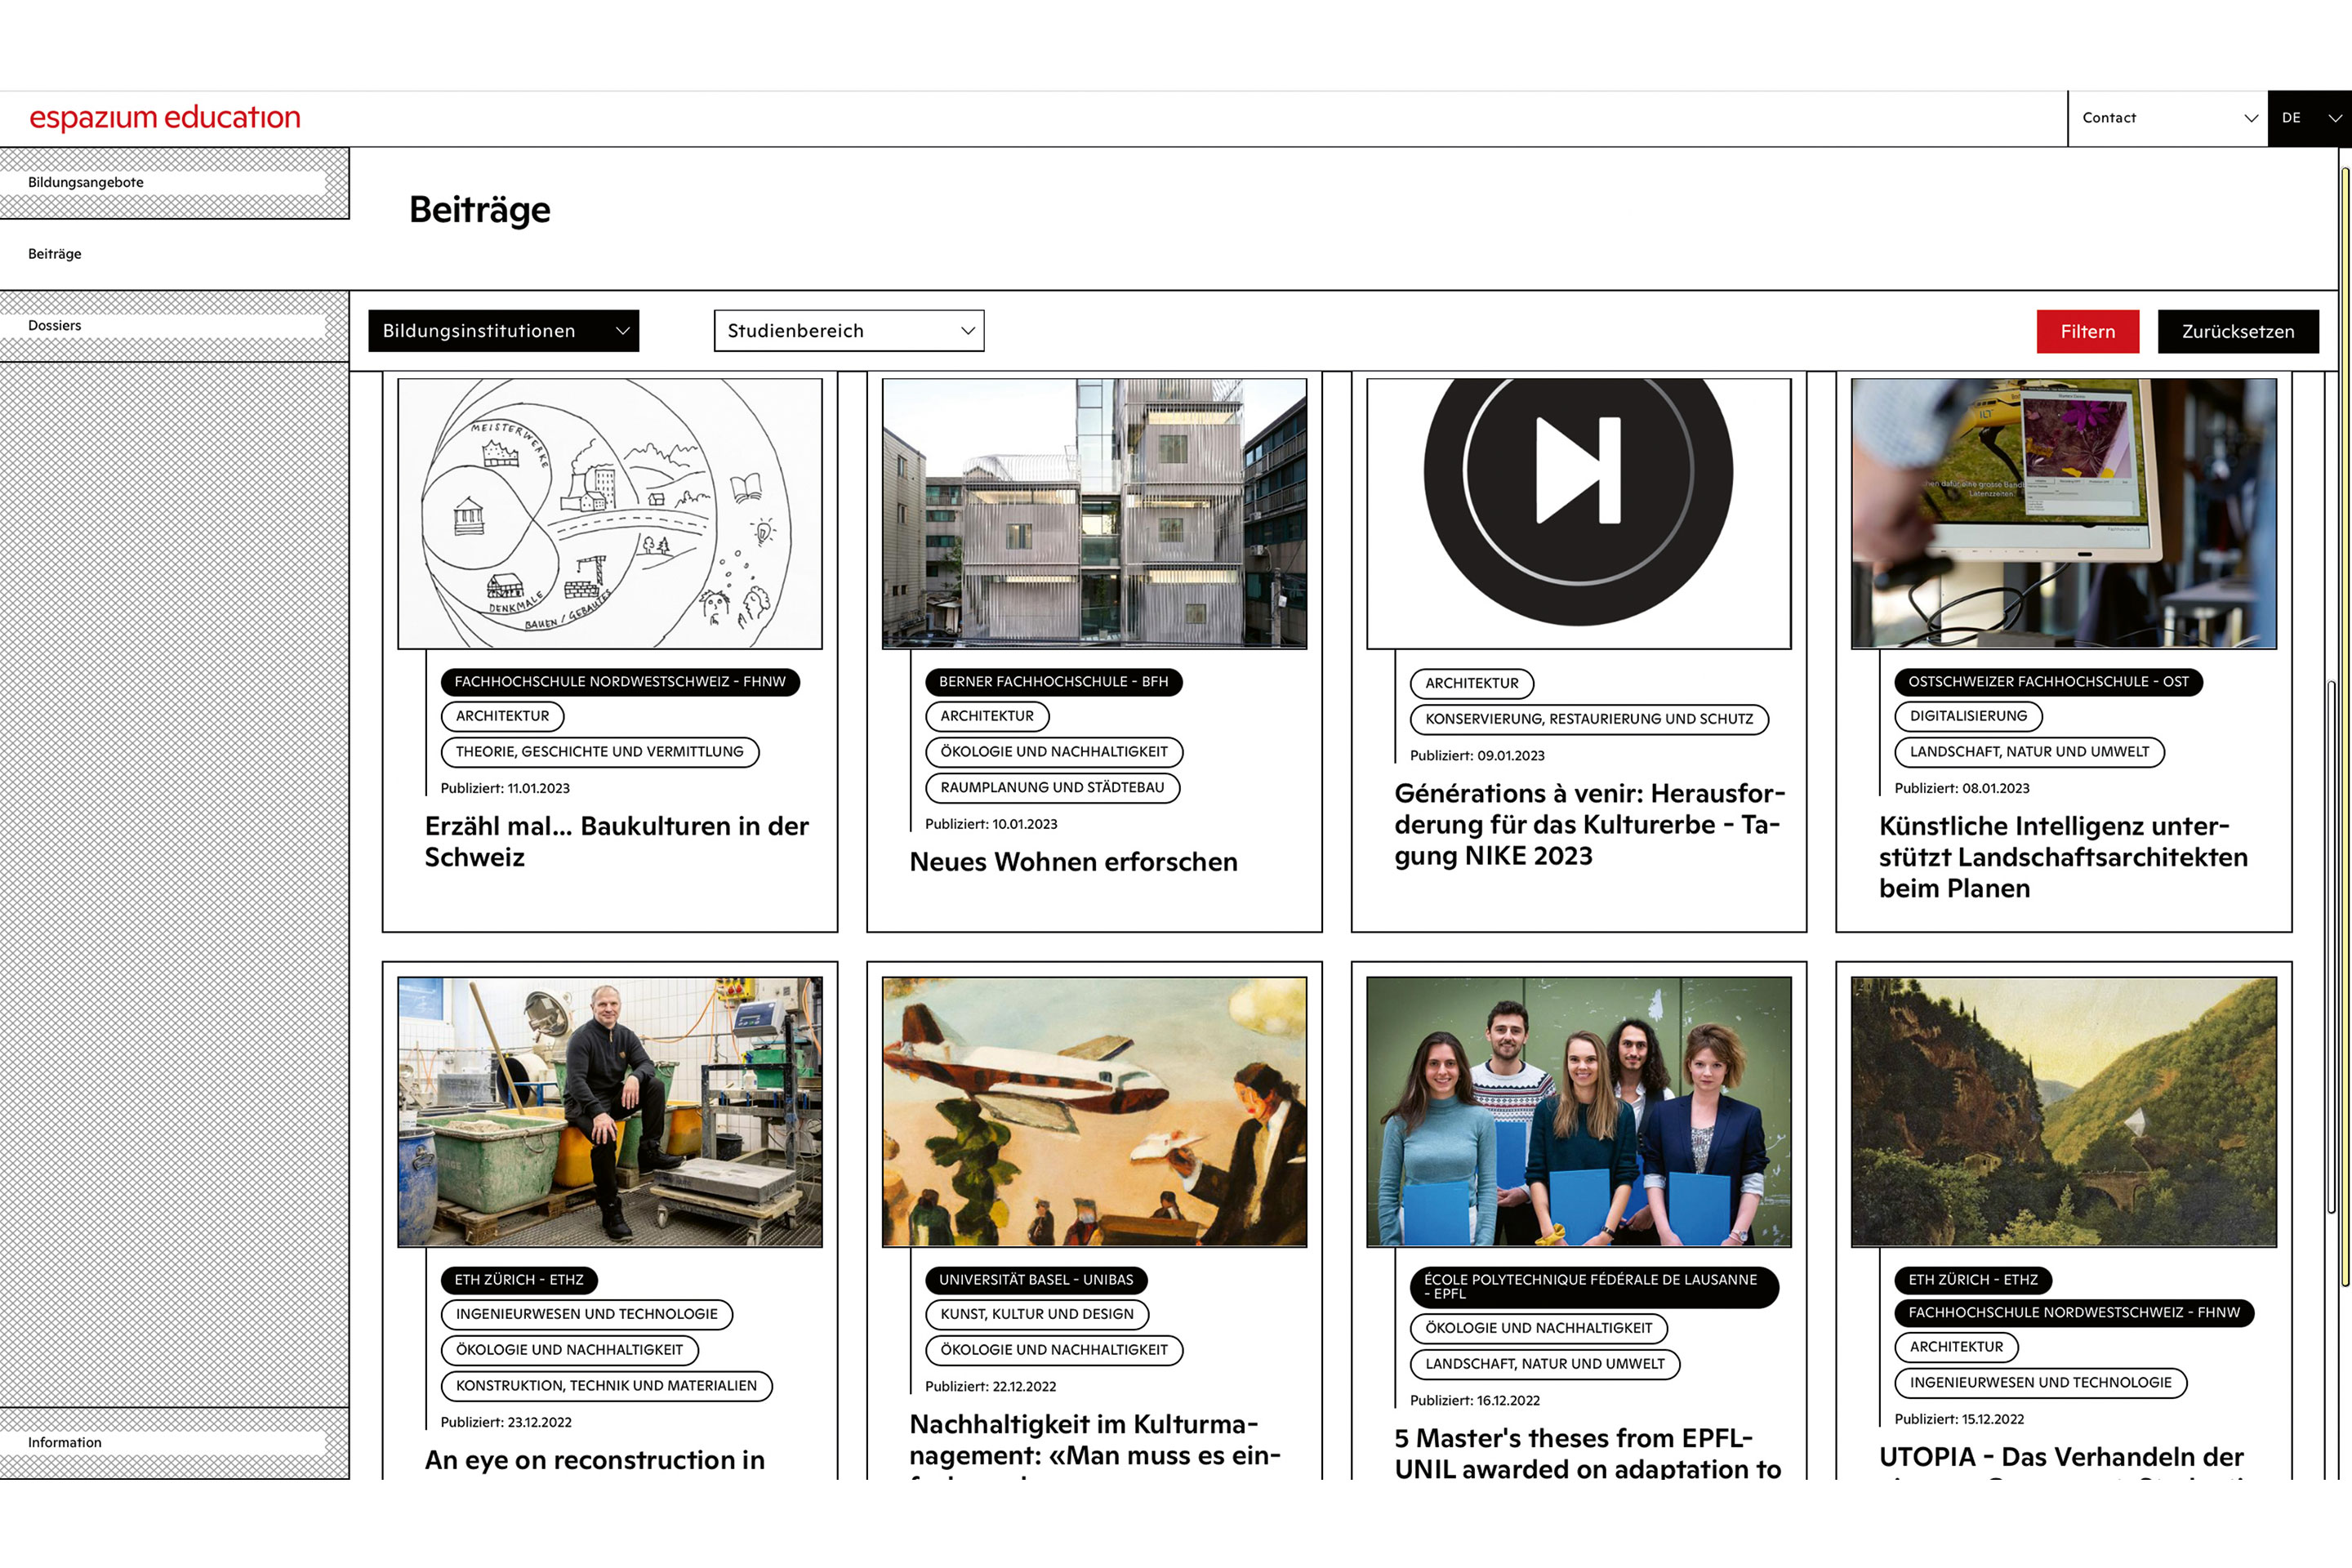
Task: Select Ökologie und Nachhaltigkeit tag on Kulturmanagement card
Action: click(1054, 1350)
